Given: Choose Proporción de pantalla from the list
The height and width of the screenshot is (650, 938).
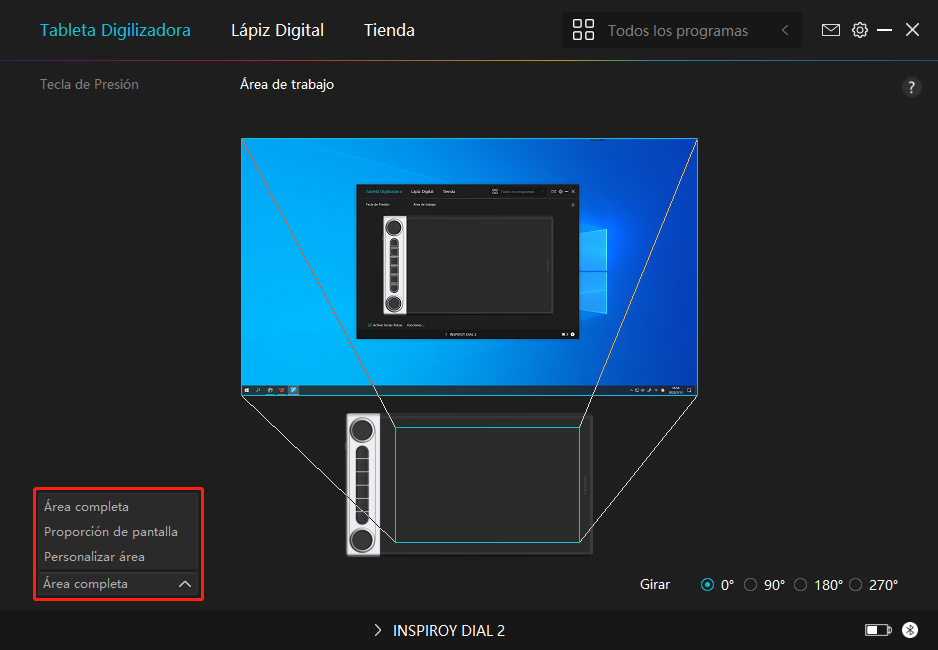Looking at the screenshot, I should [110, 532].
